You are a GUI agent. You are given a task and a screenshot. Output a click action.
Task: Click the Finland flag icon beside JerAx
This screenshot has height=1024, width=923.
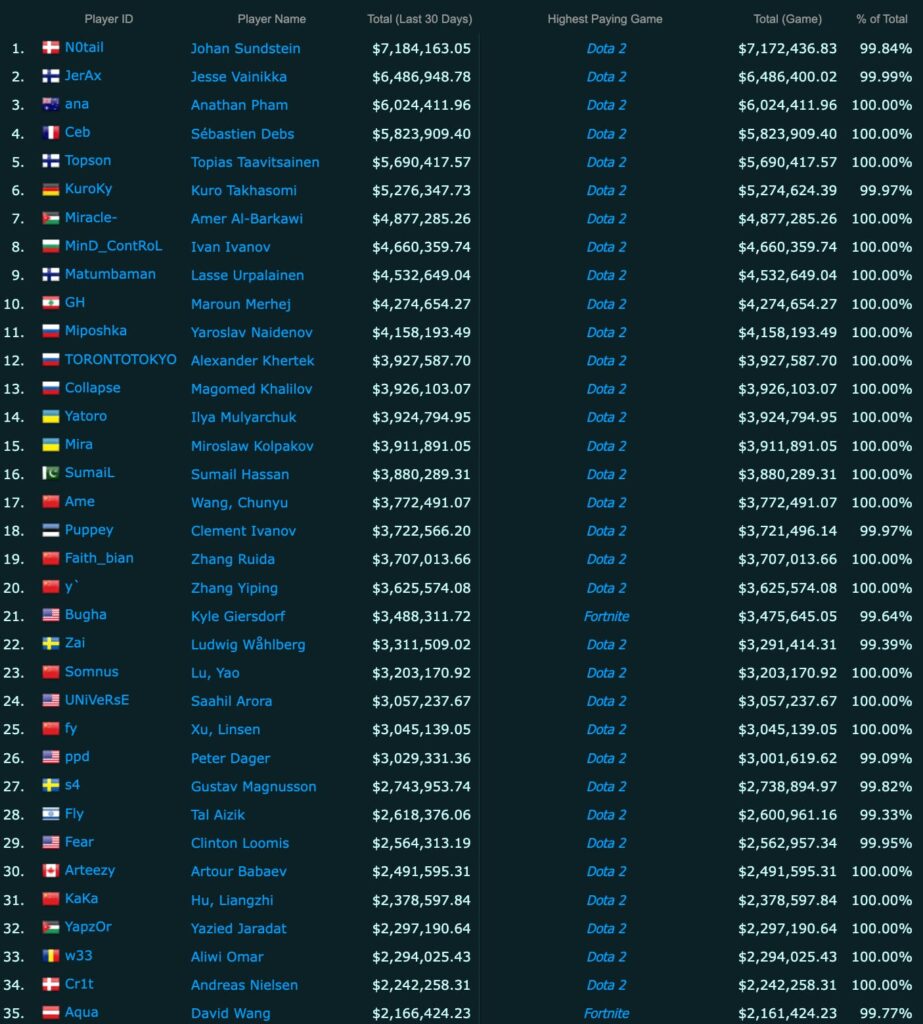(51, 76)
